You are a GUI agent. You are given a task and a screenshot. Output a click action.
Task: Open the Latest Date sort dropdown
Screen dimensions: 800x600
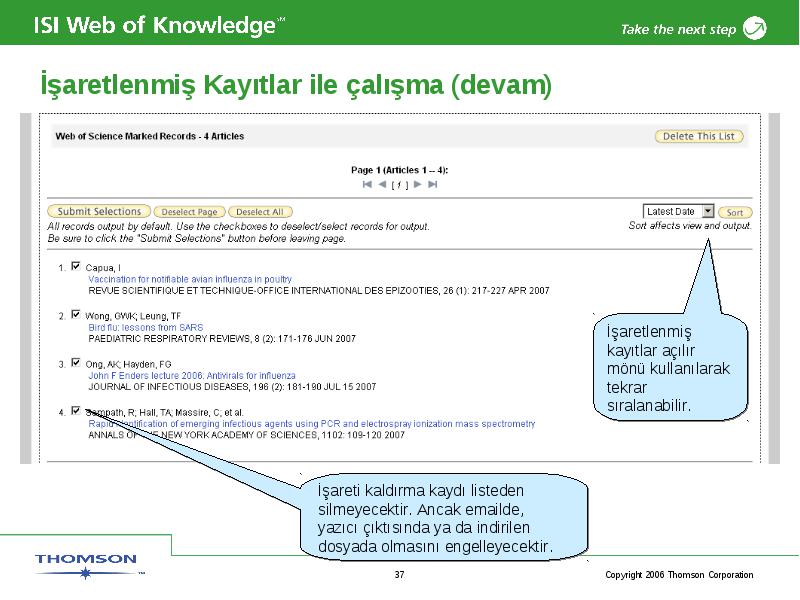(x=678, y=211)
